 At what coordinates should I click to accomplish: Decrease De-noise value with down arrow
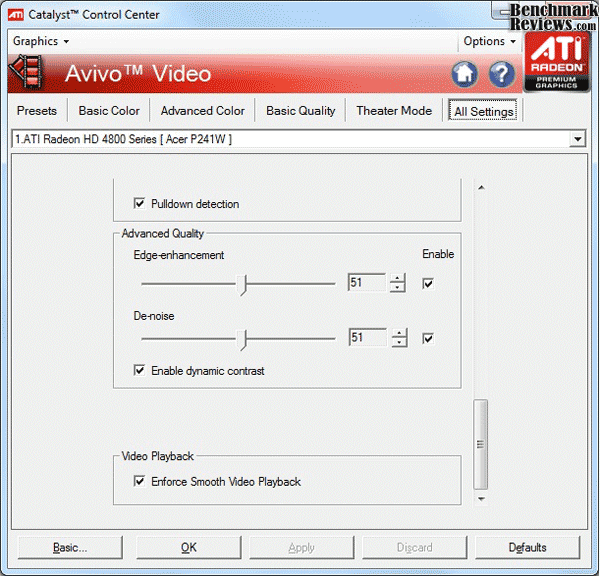tap(399, 342)
